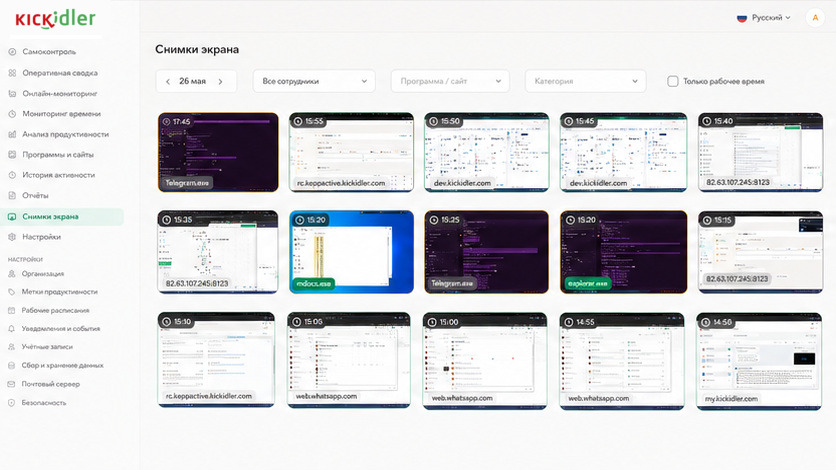Click the Самоконтроль sidebar icon
Viewport: 836px width, 470px height.
pos(12,52)
